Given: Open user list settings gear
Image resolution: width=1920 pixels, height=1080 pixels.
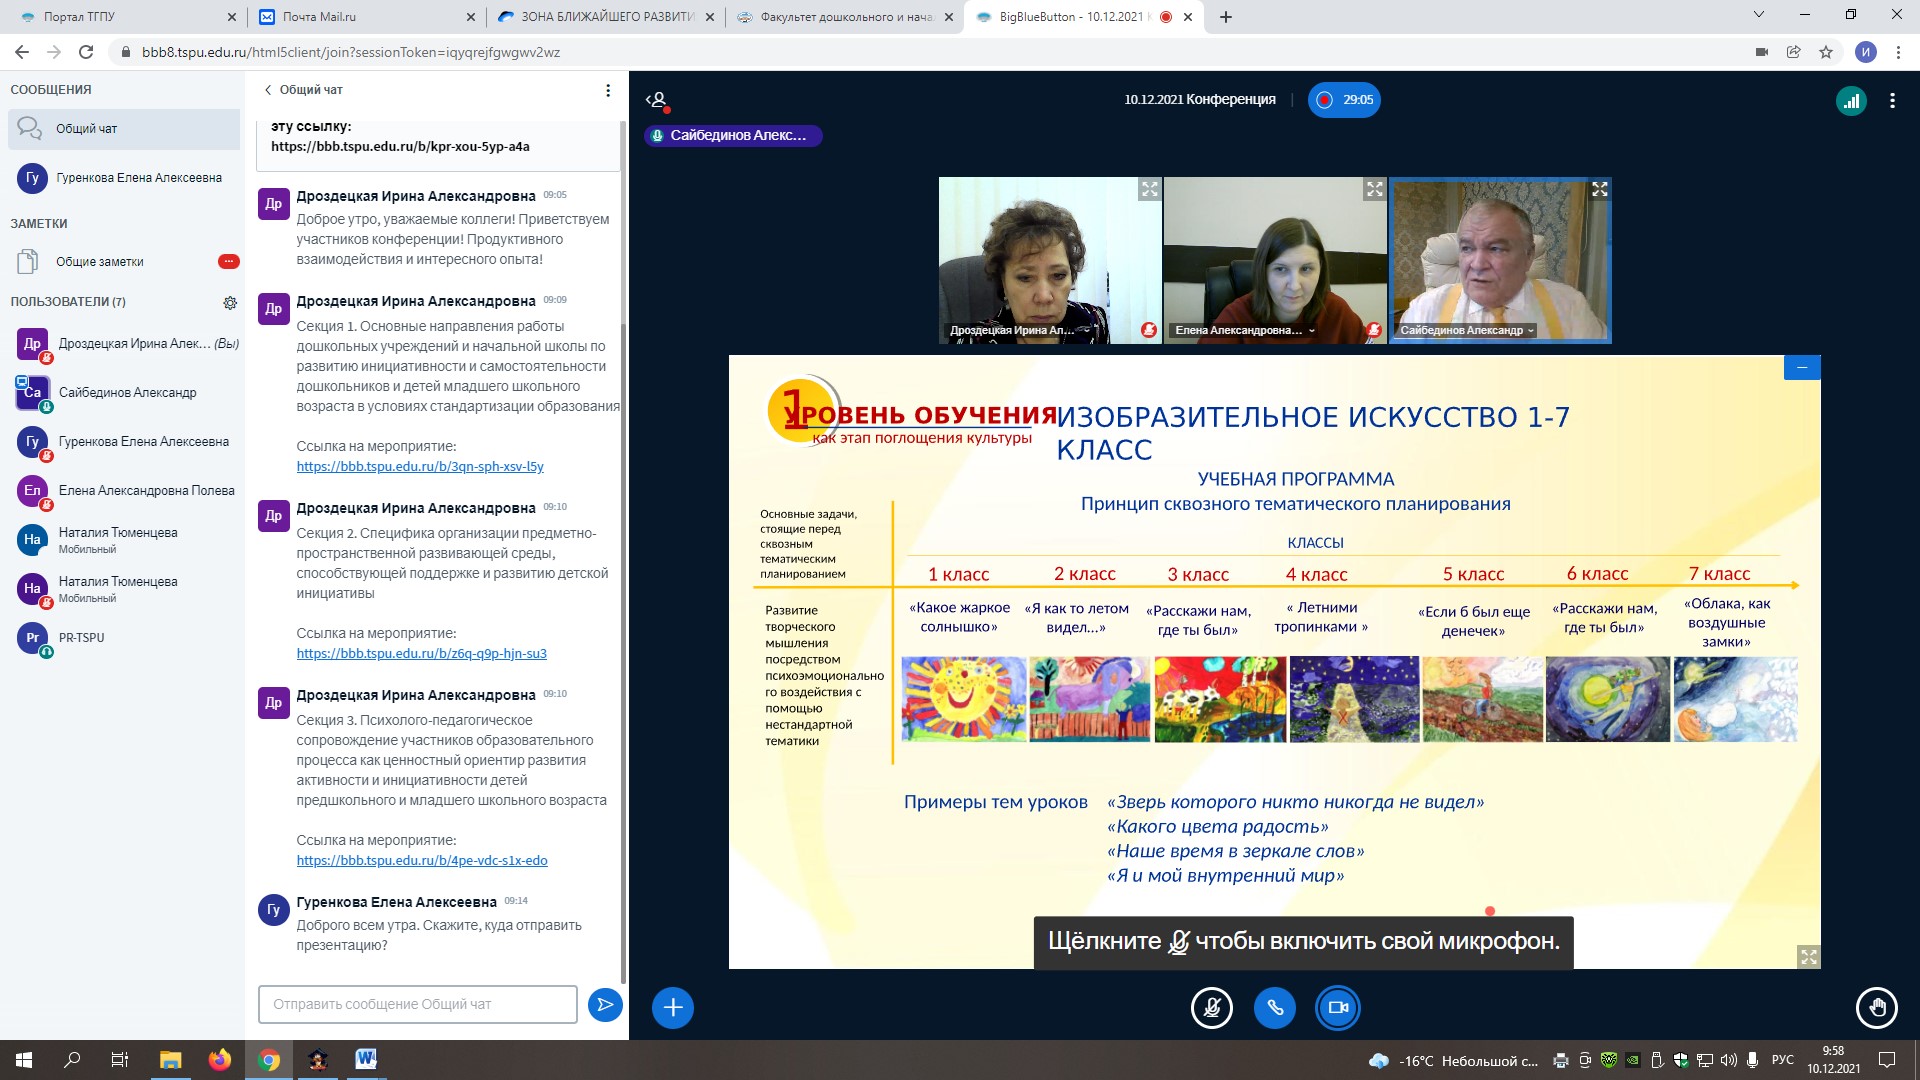Looking at the screenshot, I should point(230,302).
